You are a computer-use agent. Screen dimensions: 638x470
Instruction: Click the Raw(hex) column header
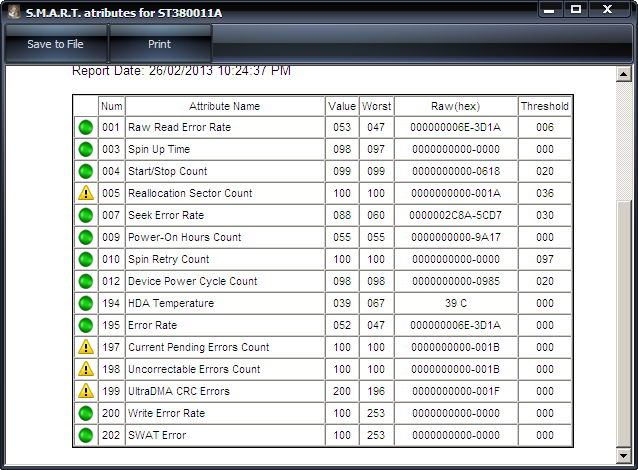coord(456,106)
